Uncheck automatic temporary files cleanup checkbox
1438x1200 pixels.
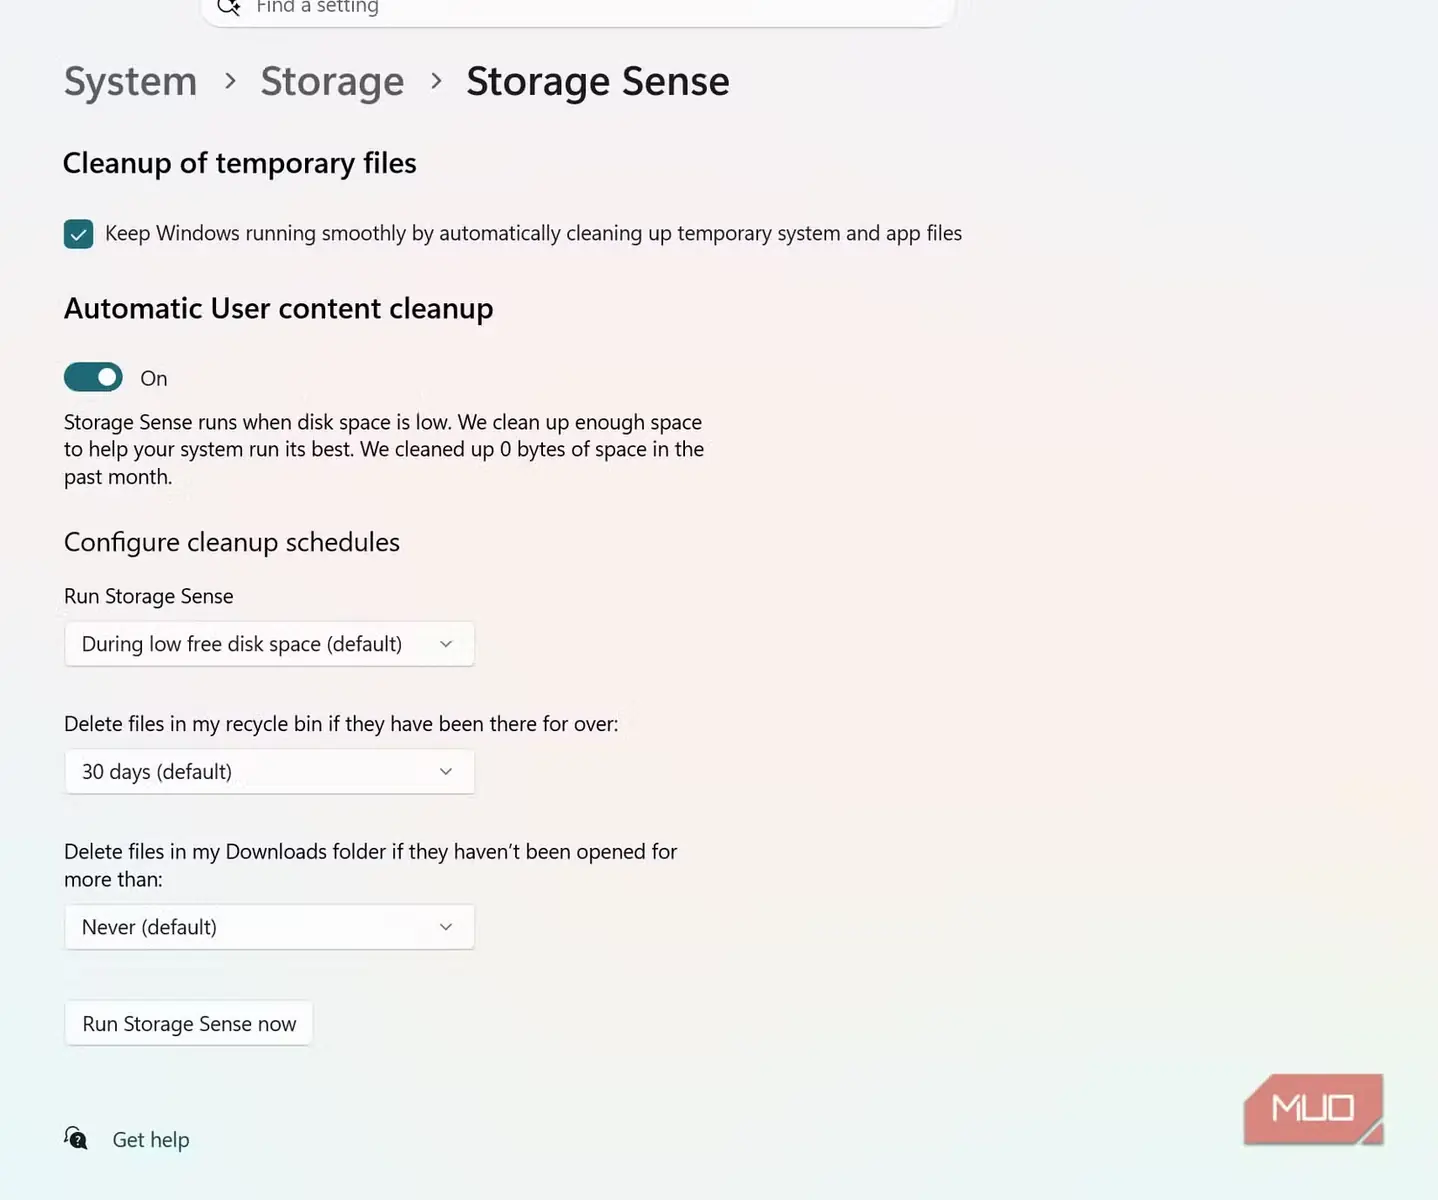tap(78, 234)
